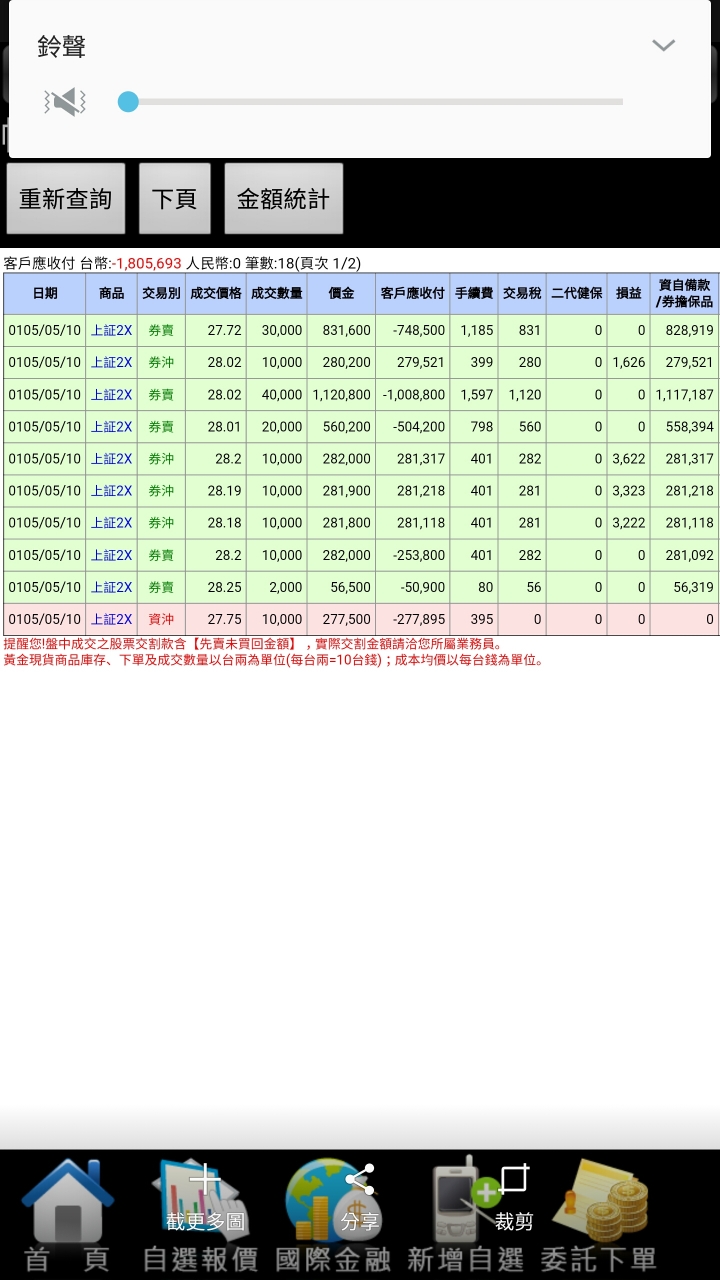Open 自選報價 watchlist quotes icon

coord(200,1215)
